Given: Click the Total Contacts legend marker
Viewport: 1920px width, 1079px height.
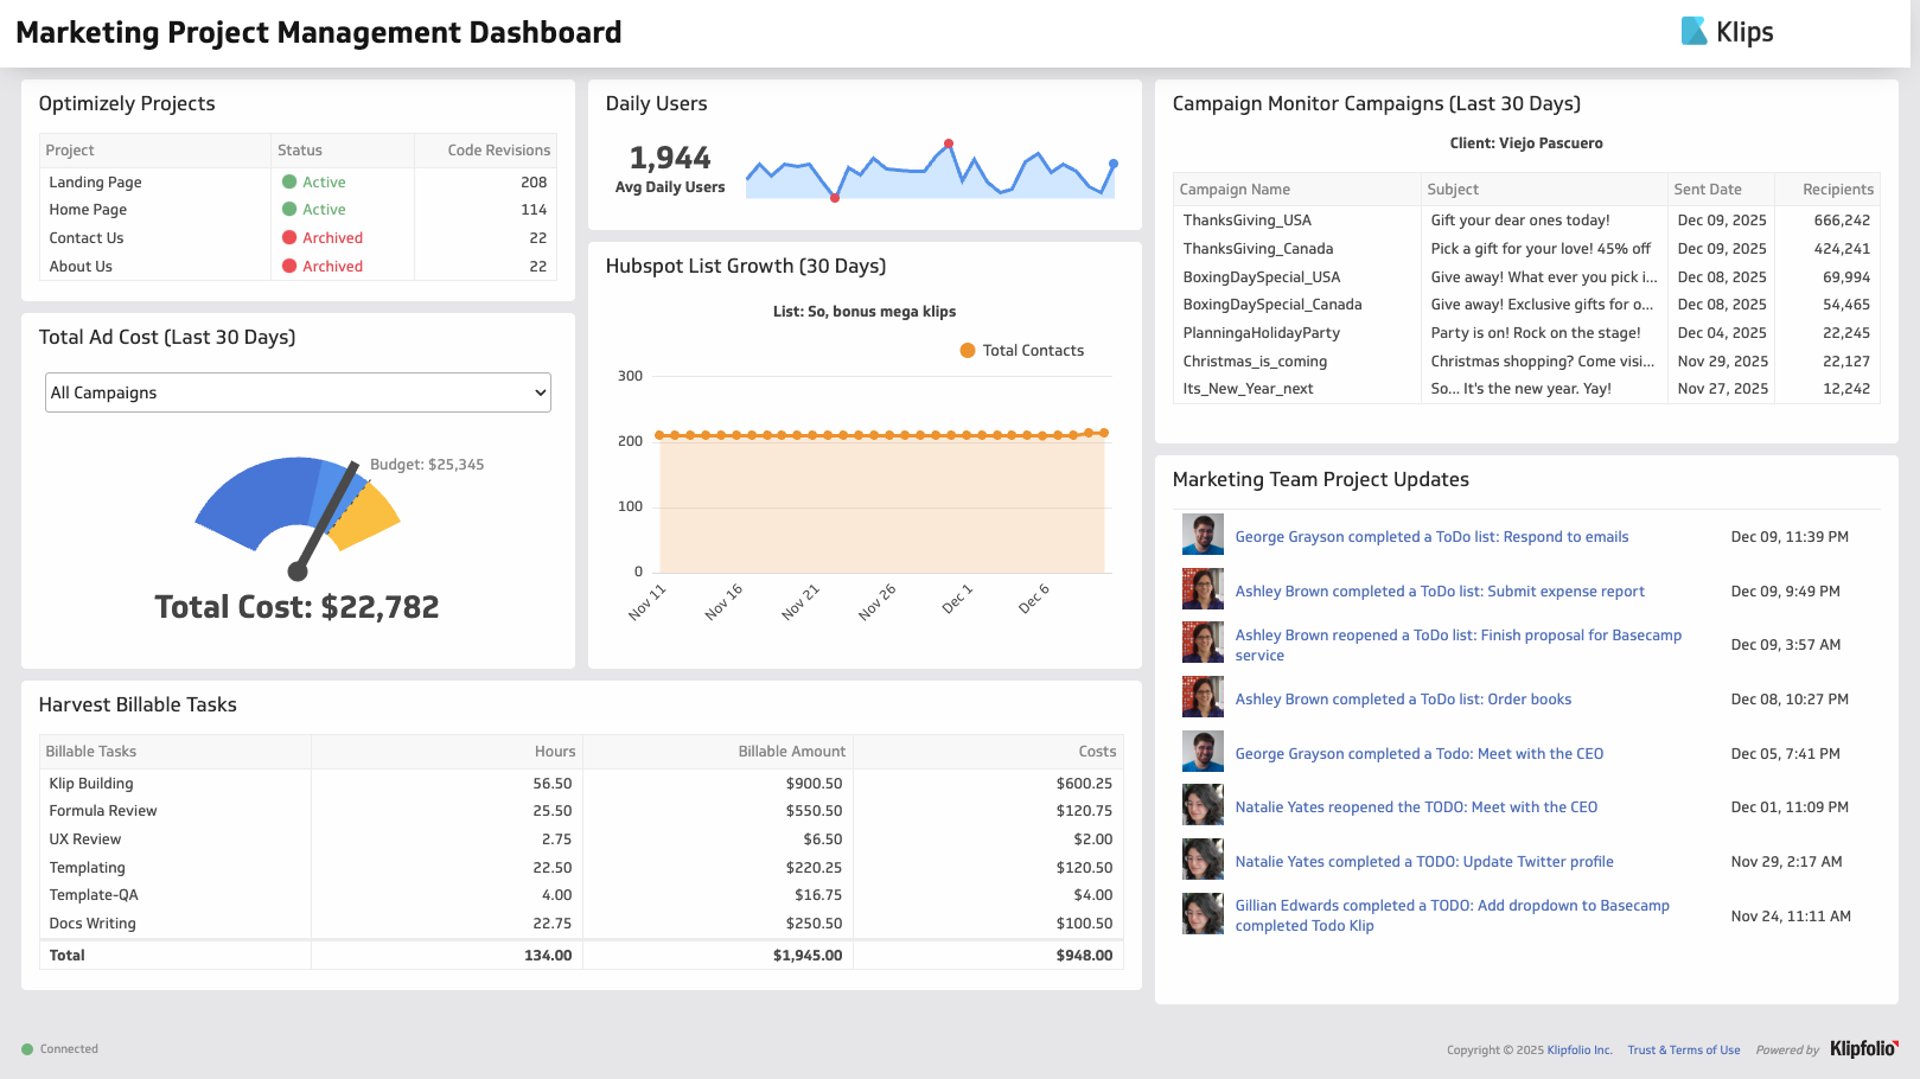Looking at the screenshot, I should 966,350.
